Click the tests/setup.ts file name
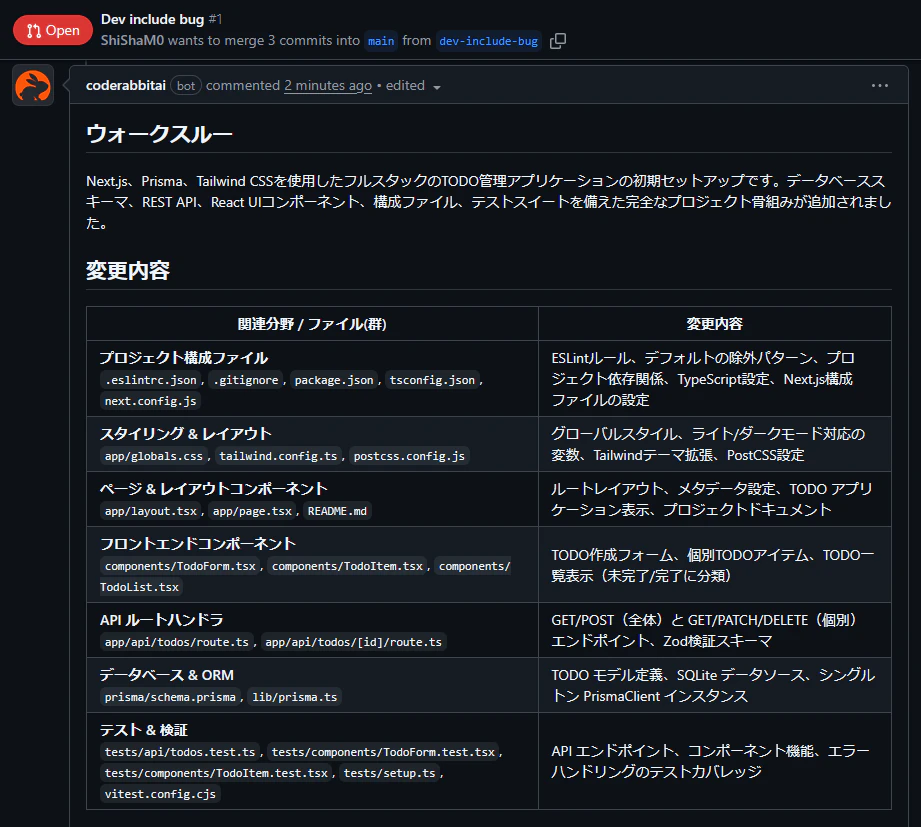This screenshot has height=827, width=921. pos(389,773)
